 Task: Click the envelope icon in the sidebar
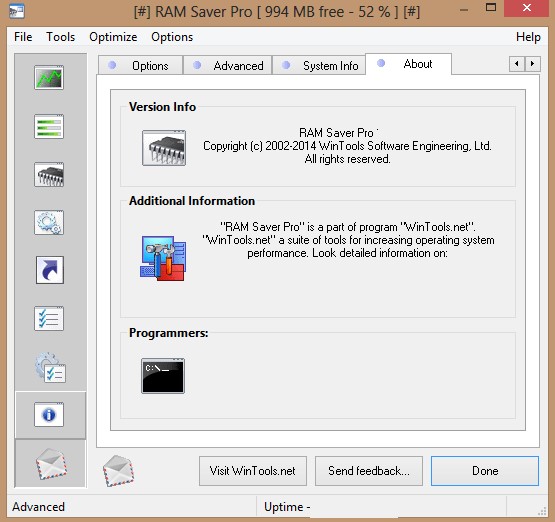(x=51, y=464)
